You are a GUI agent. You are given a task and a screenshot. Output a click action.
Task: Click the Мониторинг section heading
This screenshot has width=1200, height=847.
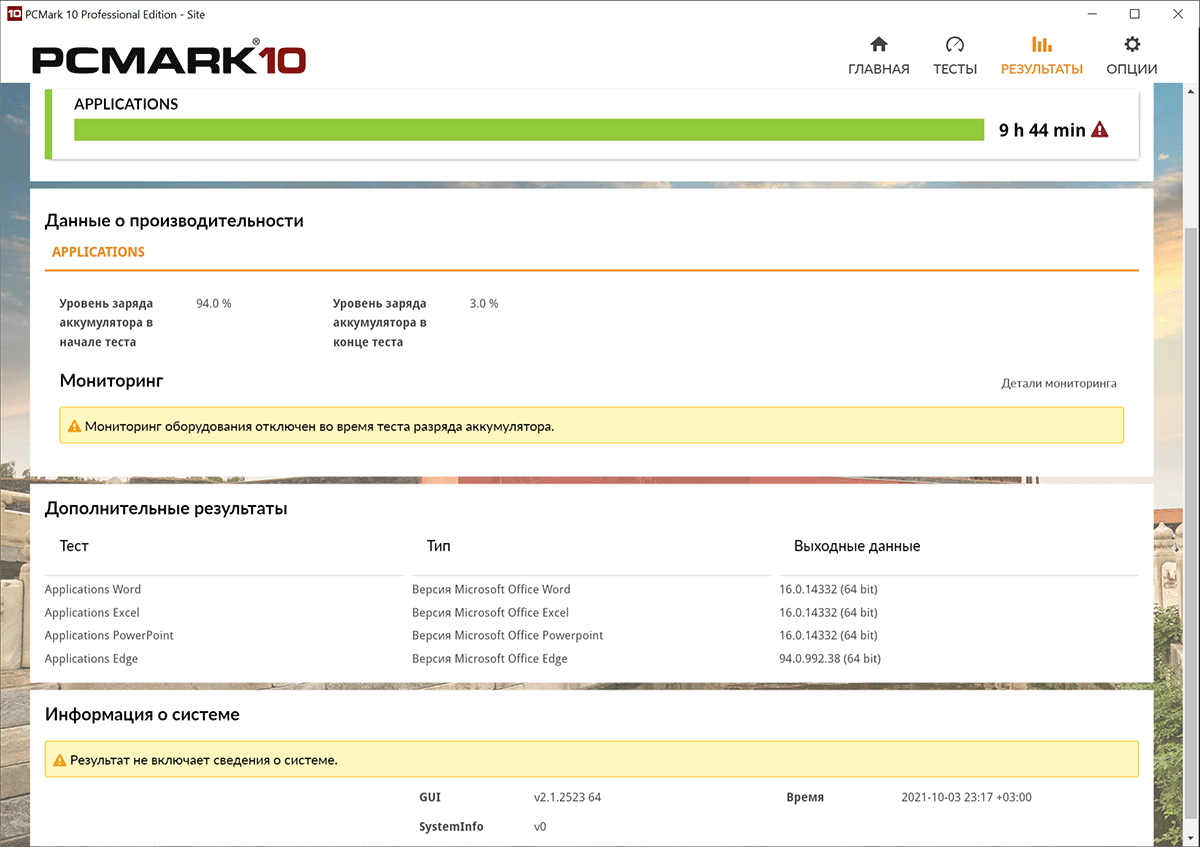point(111,381)
